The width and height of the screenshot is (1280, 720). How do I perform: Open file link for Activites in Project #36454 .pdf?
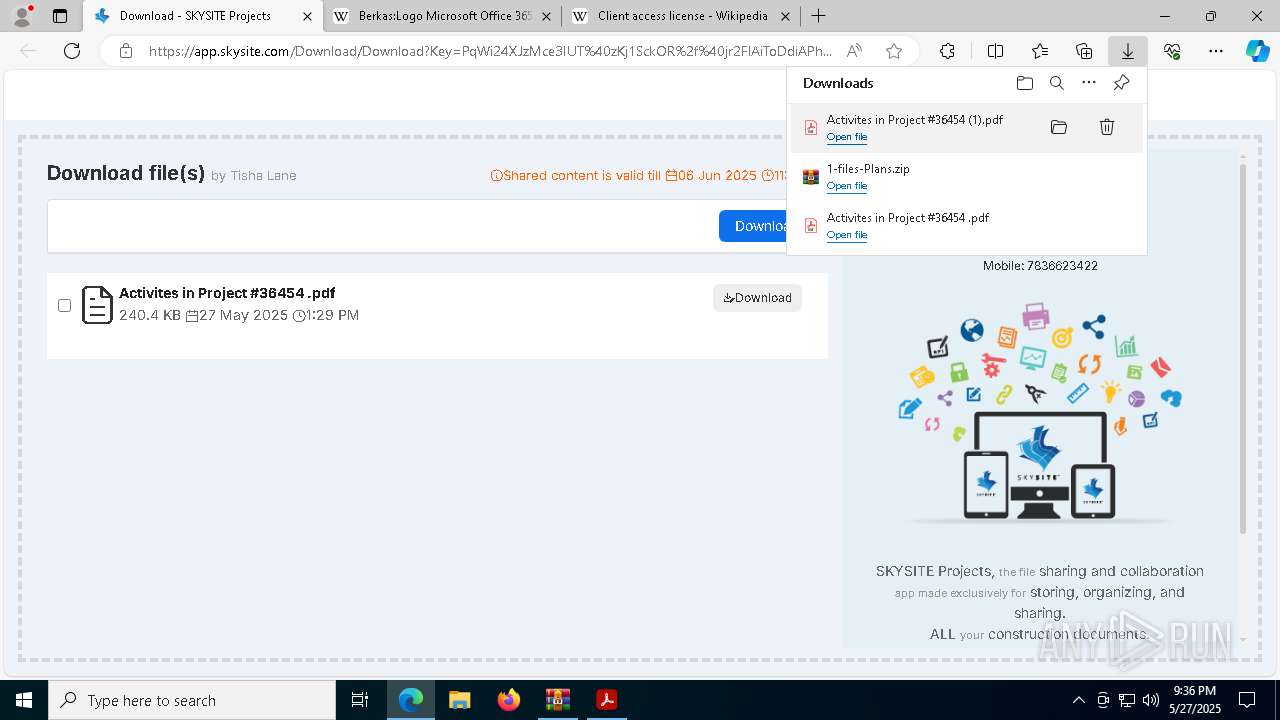coord(847,235)
